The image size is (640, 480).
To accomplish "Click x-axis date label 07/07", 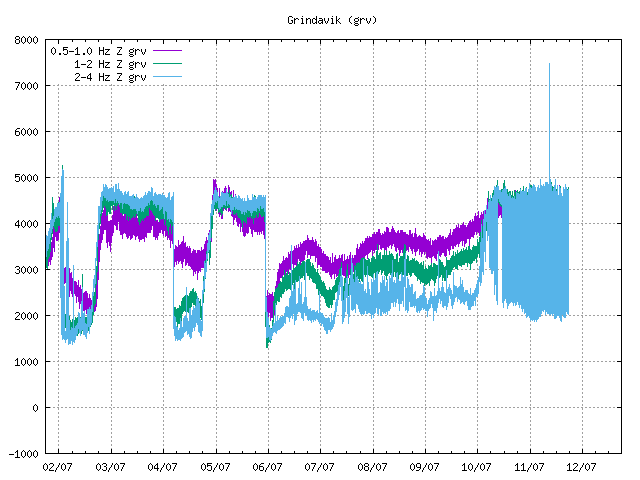I will click(320, 467).
